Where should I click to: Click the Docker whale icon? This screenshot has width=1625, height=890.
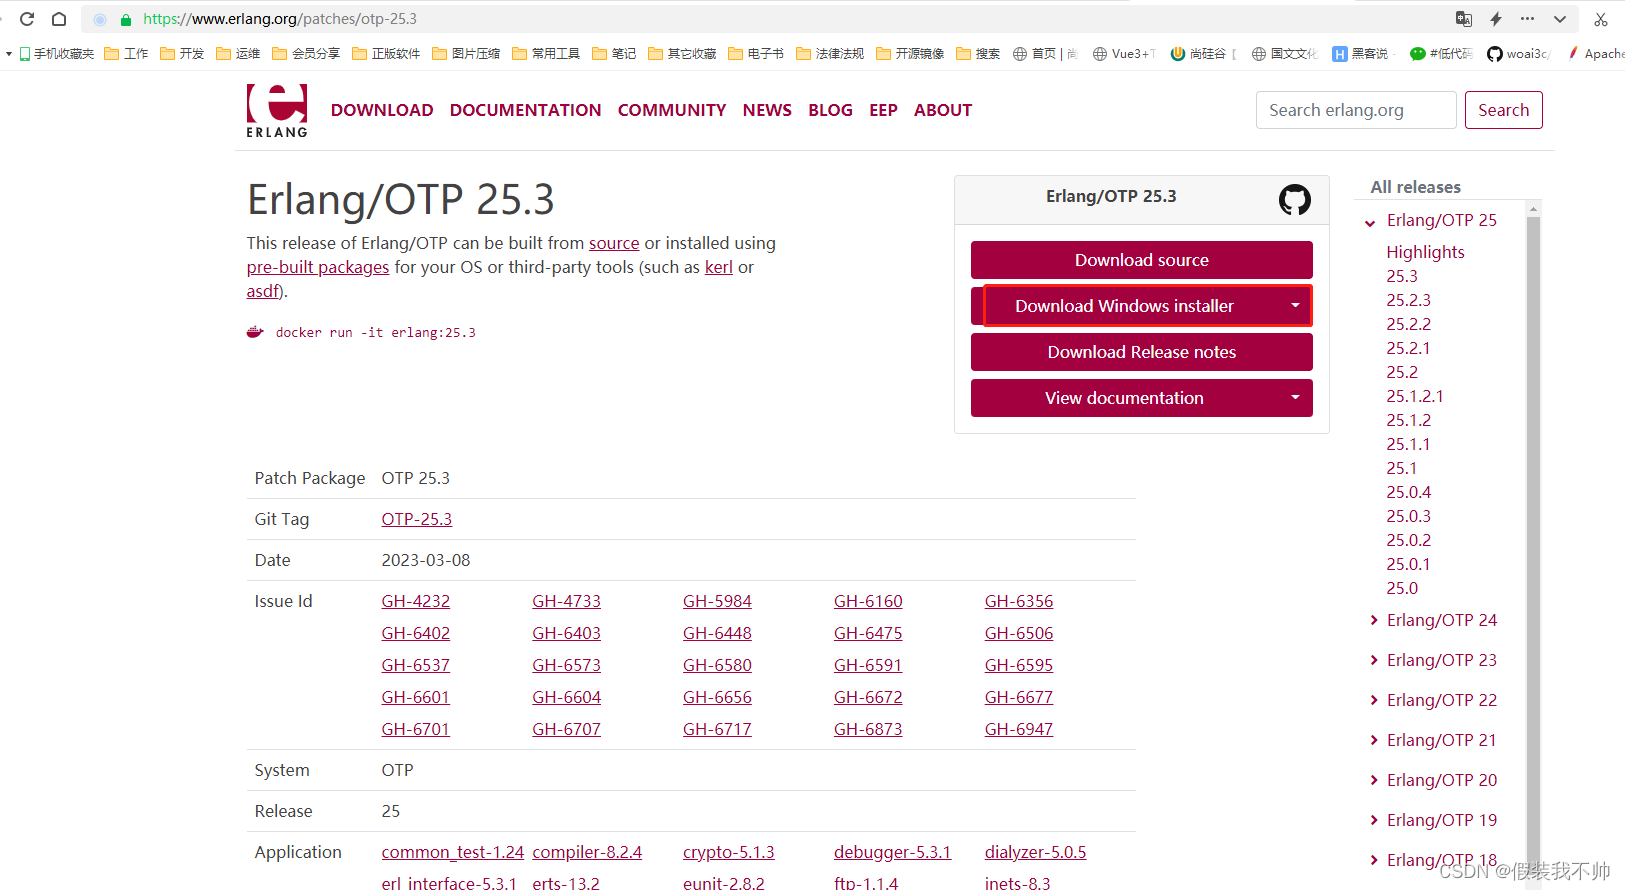coord(255,332)
